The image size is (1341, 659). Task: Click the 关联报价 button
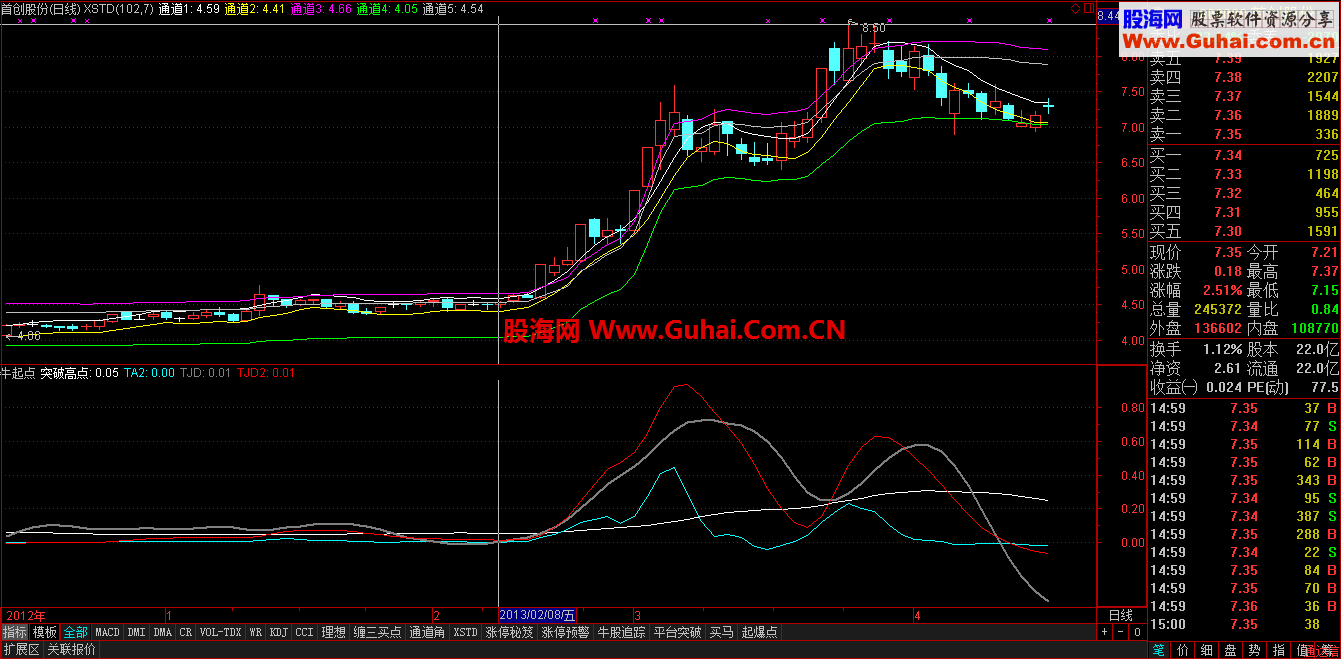click(x=72, y=649)
